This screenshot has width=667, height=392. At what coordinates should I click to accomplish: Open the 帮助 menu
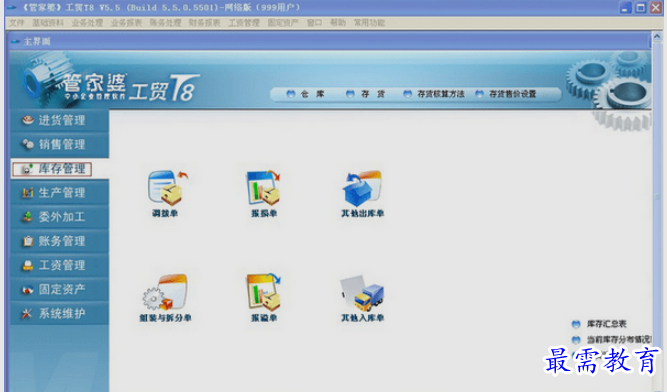coord(338,23)
